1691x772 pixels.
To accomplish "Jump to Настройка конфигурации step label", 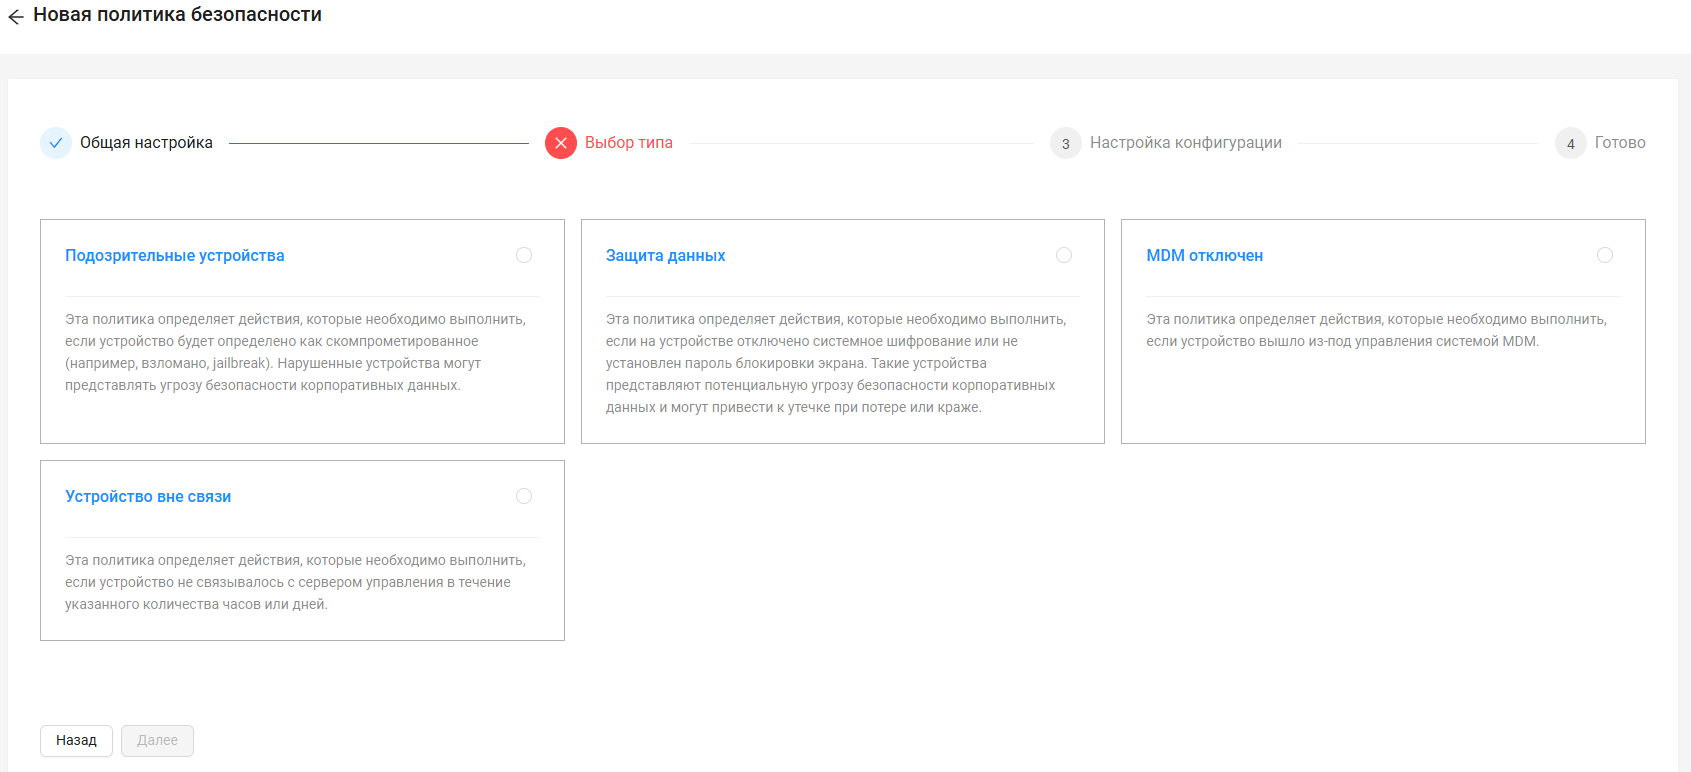I will (1185, 143).
